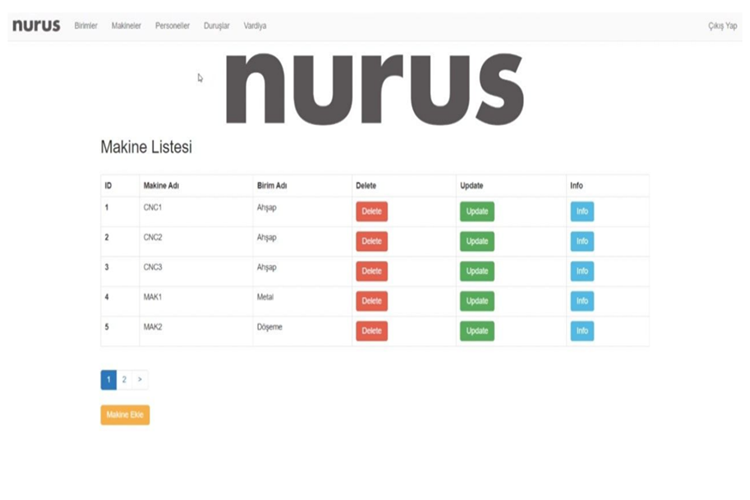Update the MAK2 machine
Screen dimensions: 750x500
[x=477, y=331]
